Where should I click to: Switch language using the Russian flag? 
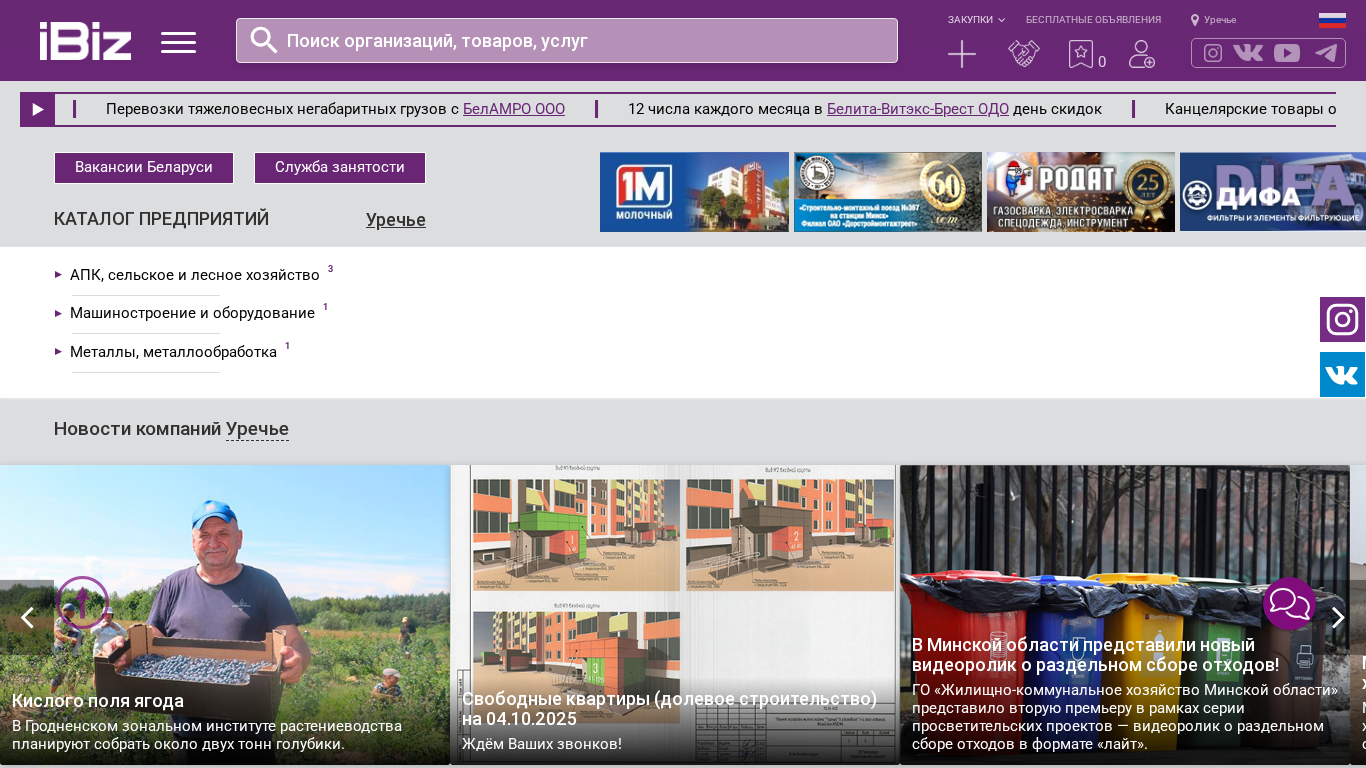(x=1332, y=20)
